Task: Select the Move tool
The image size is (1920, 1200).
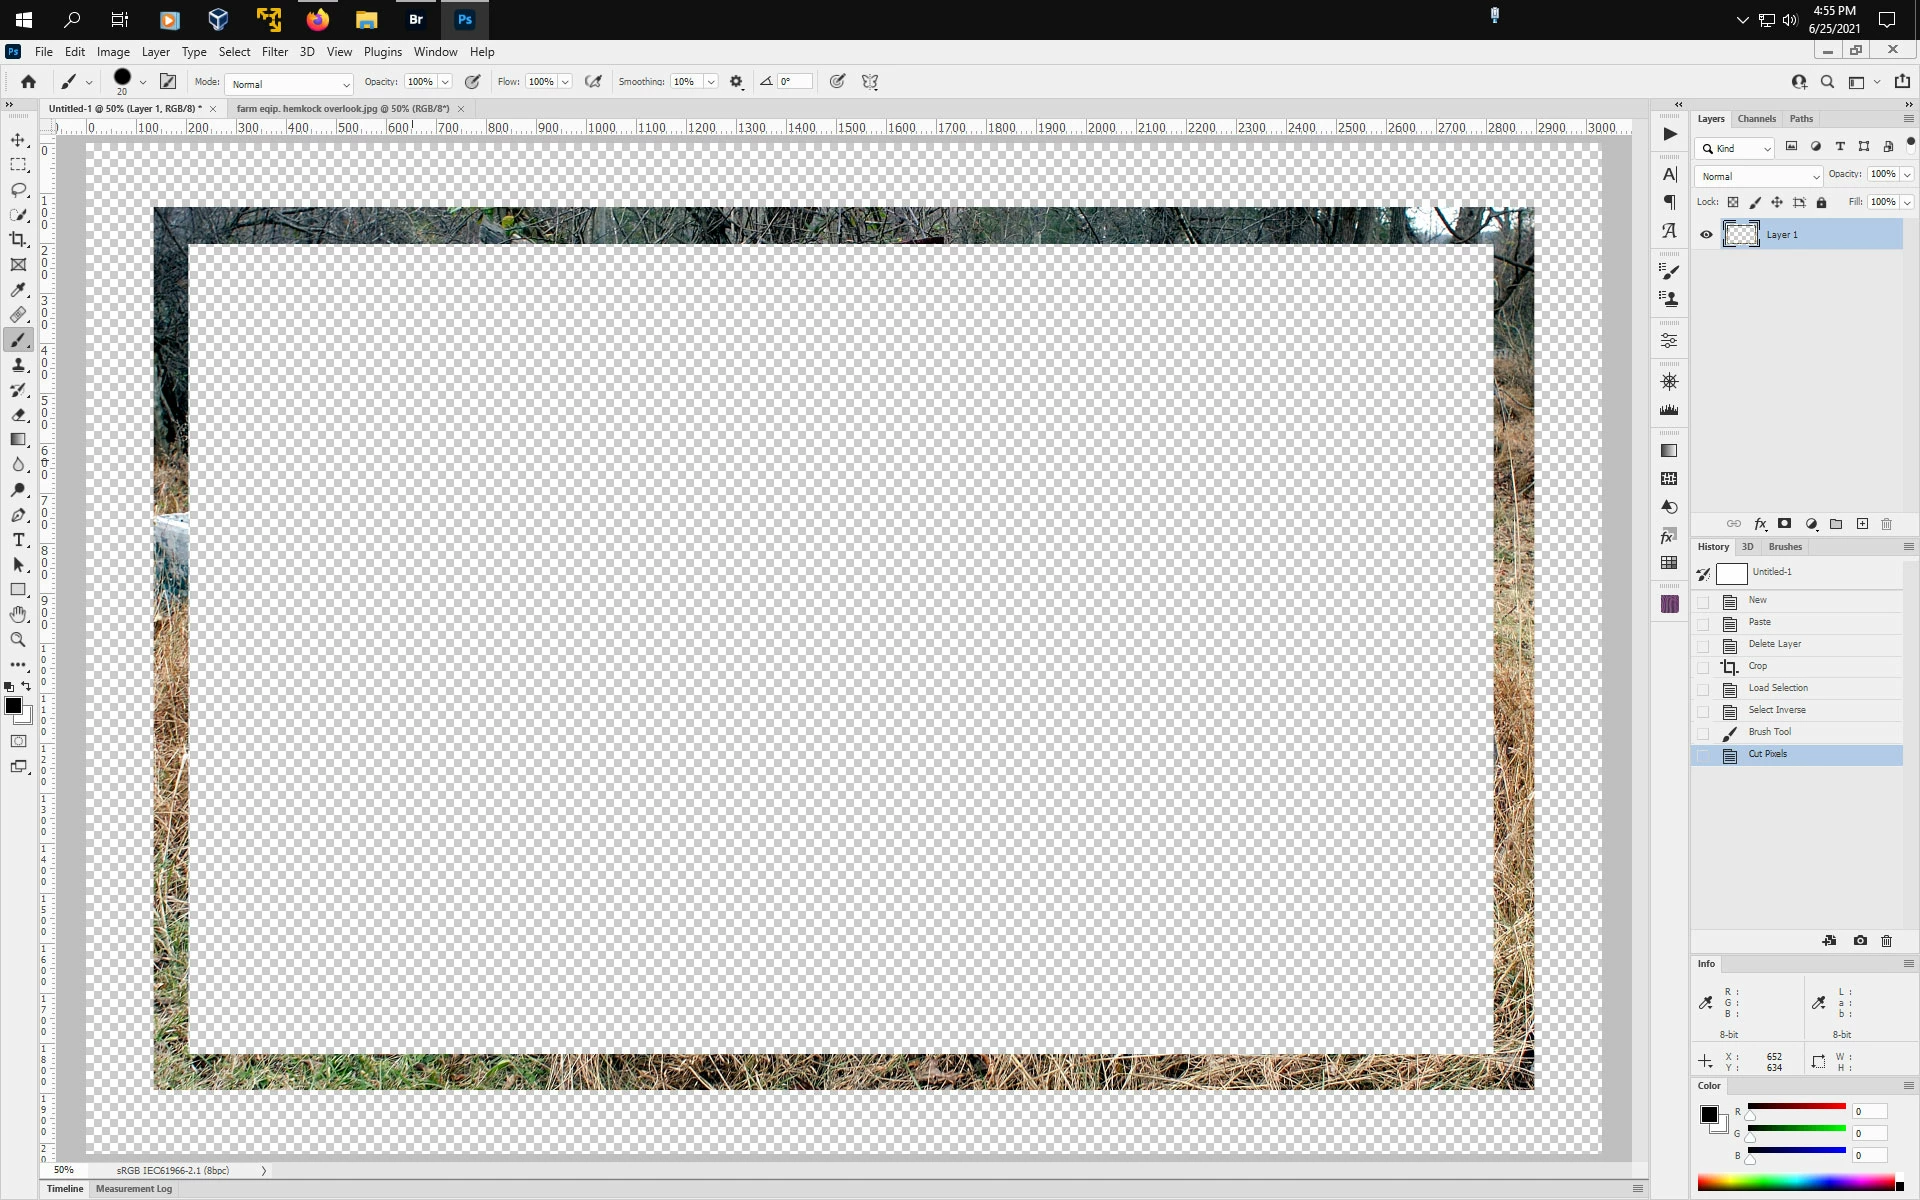Action: pos(18,140)
